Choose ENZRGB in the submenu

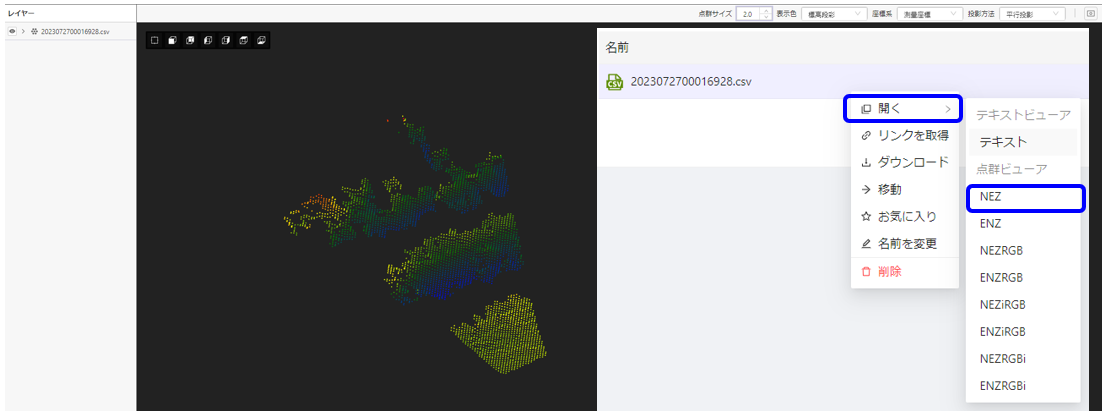(x=1002, y=277)
